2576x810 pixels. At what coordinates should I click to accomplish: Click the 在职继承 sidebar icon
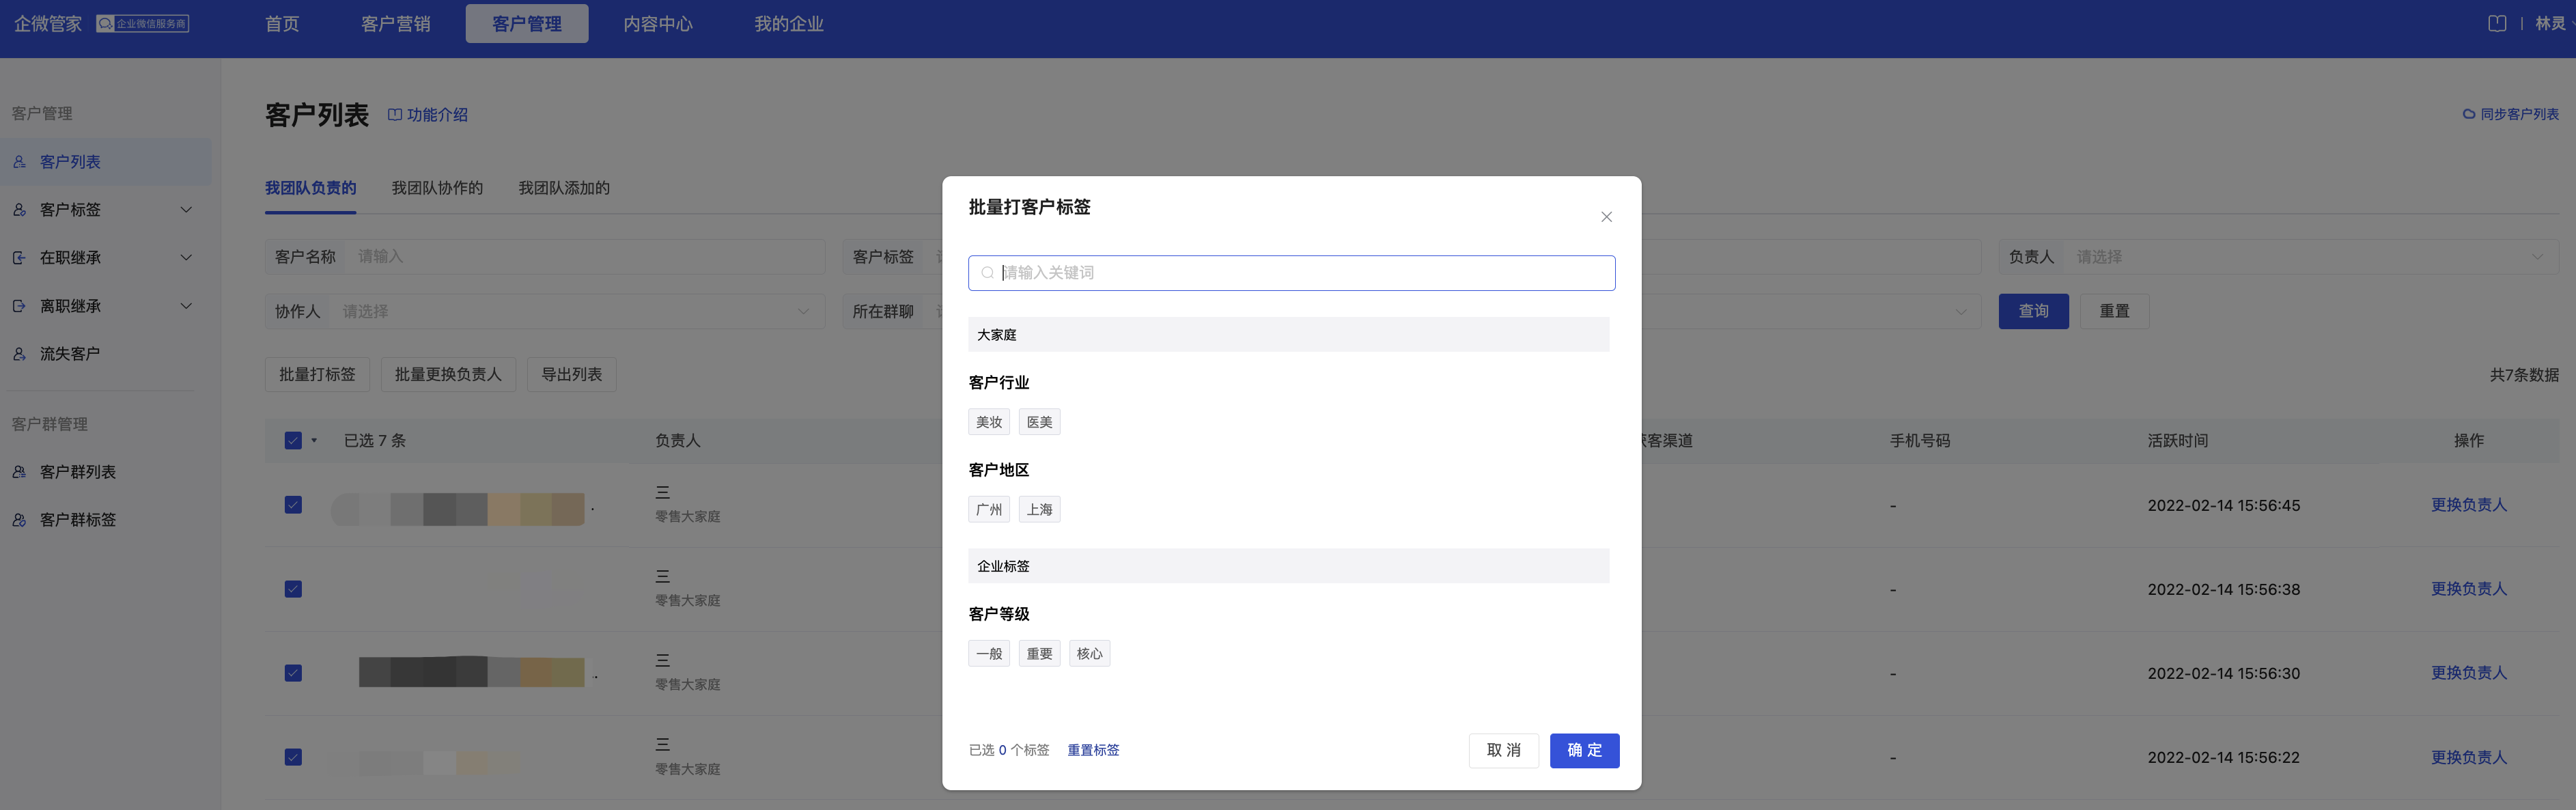point(19,258)
